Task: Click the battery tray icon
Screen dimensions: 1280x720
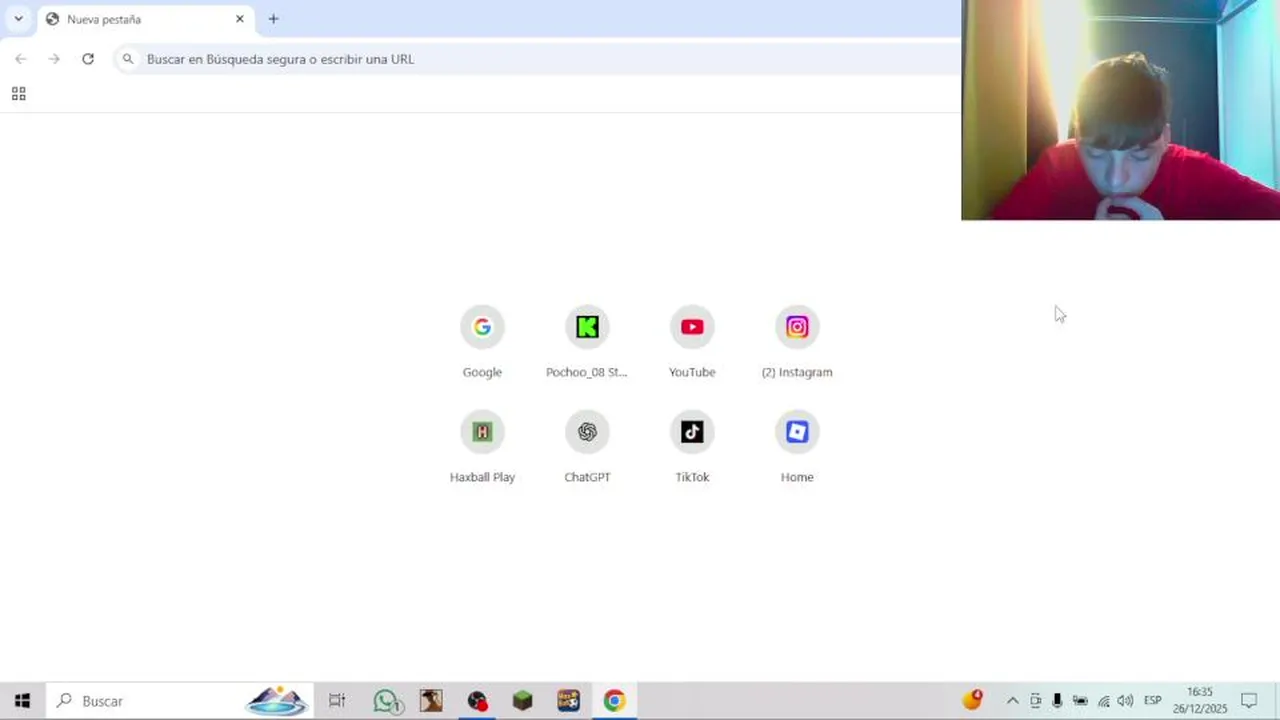Action: 1080,701
